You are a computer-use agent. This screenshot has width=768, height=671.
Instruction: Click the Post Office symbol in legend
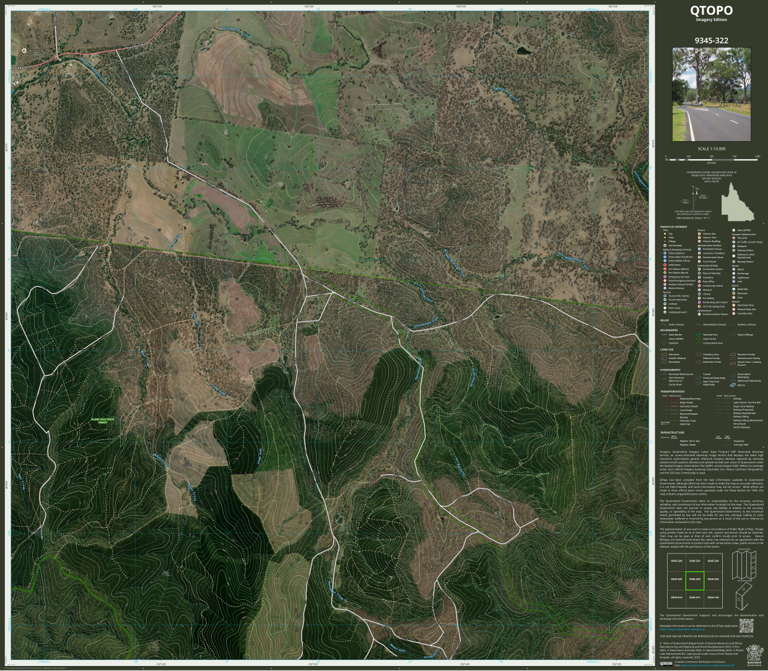[x=699, y=282]
